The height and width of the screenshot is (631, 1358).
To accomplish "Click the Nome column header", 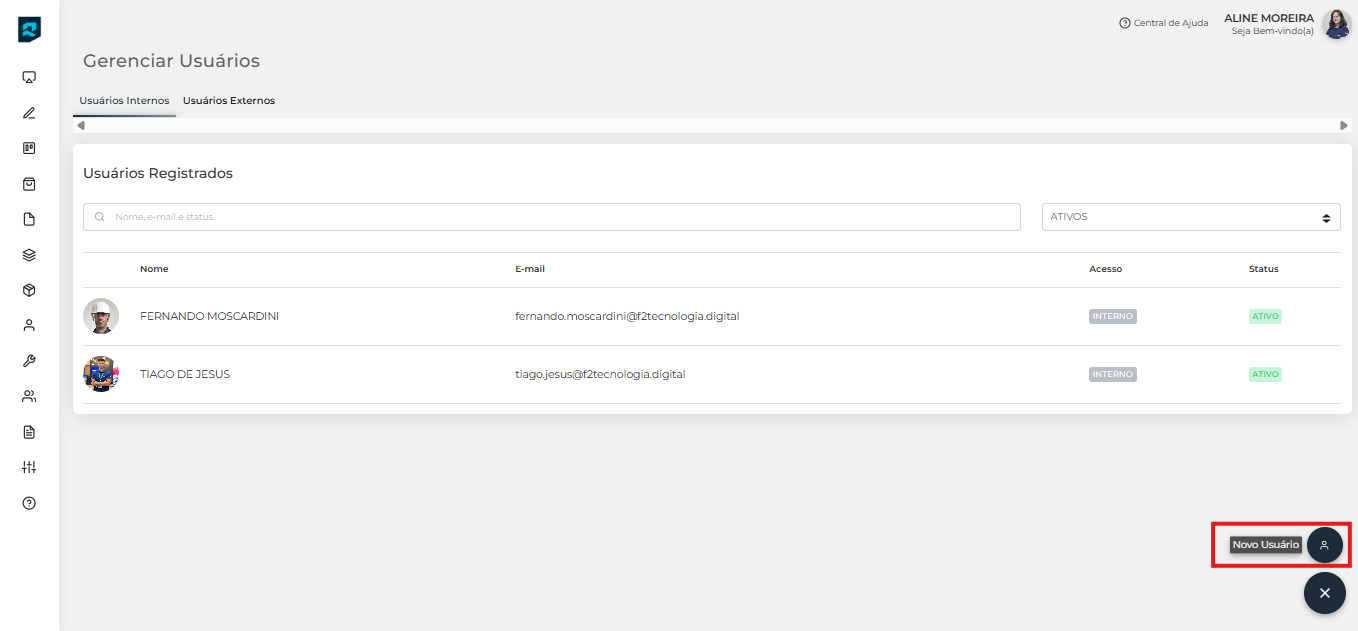I will pyautogui.click(x=154, y=269).
